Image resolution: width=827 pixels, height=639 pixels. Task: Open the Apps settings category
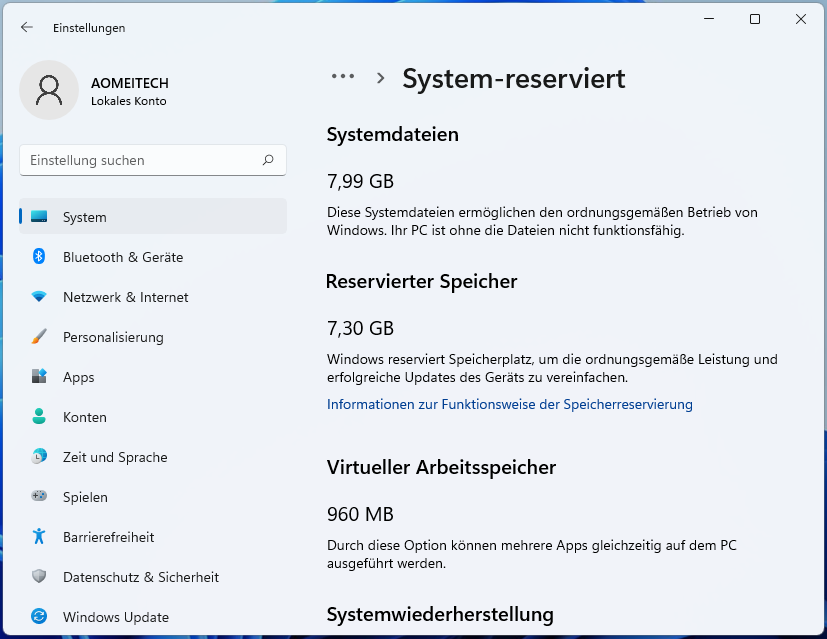click(78, 377)
